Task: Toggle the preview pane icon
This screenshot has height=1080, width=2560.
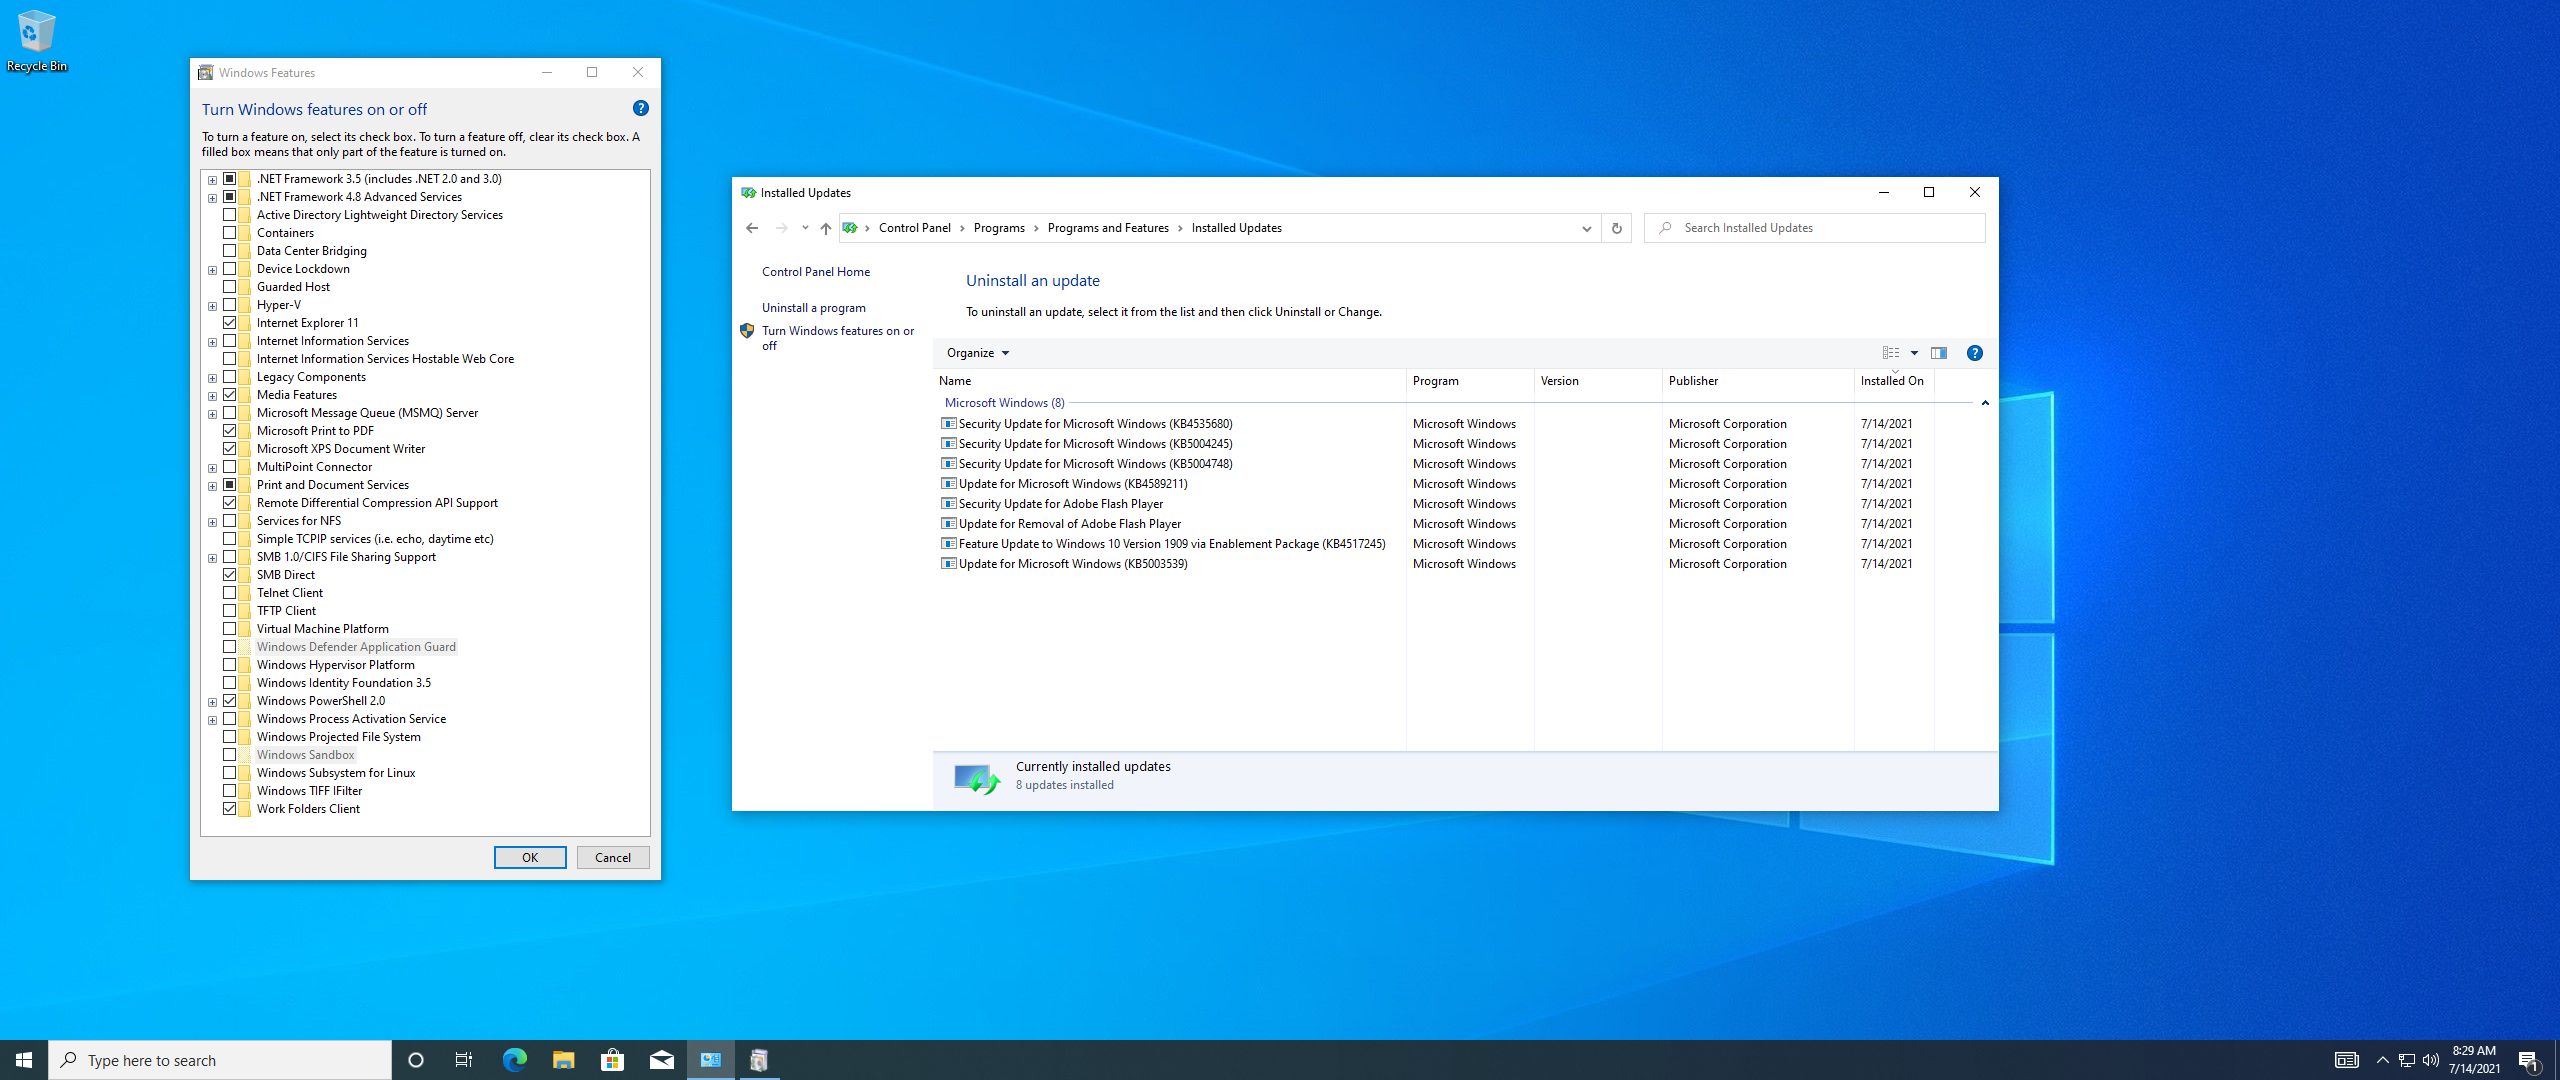Action: [1939, 353]
